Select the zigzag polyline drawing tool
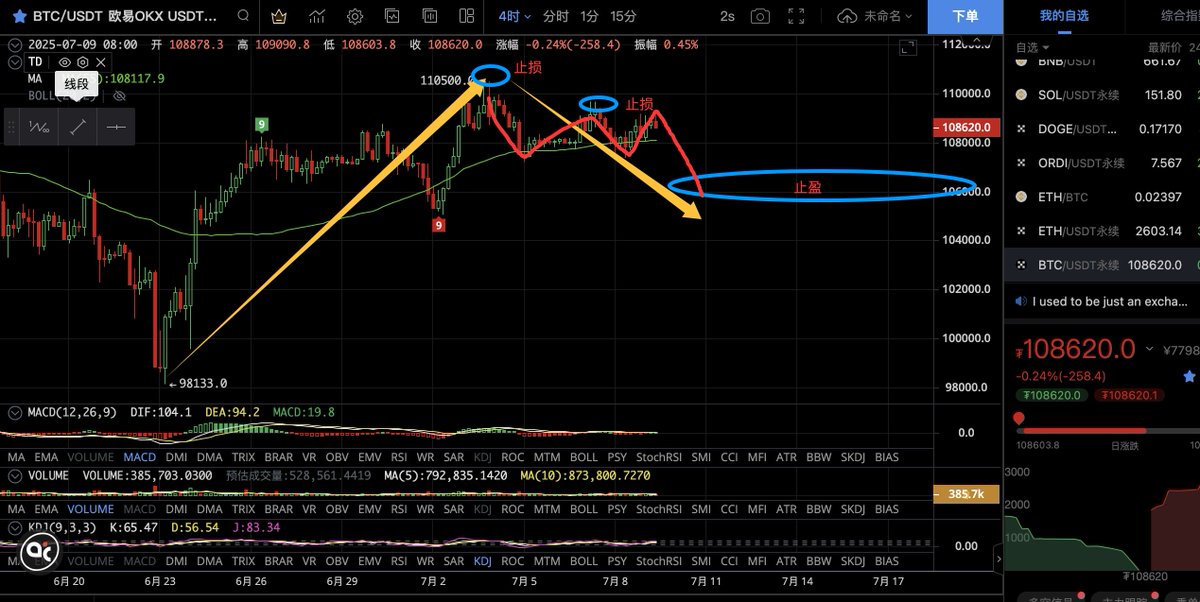The width and height of the screenshot is (1200, 602). [x=40, y=127]
